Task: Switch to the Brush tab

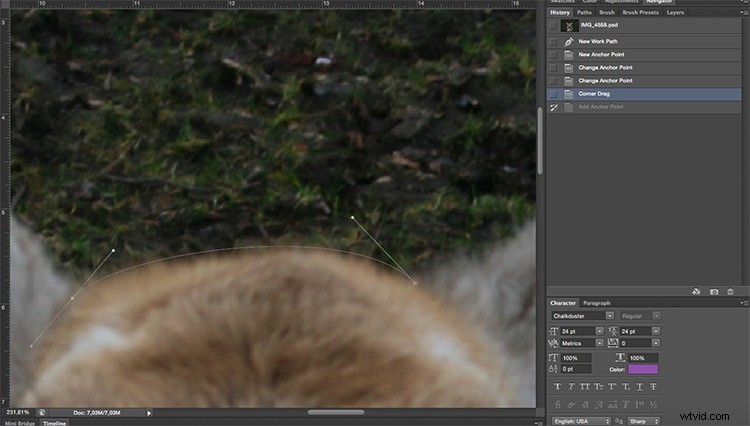Action: [607, 12]
